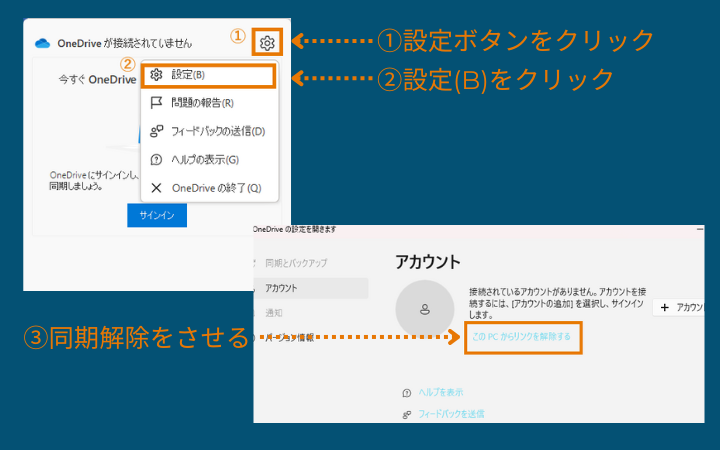
Task: Open 通知 section in settings sidebar
Action: coord(274,313)
